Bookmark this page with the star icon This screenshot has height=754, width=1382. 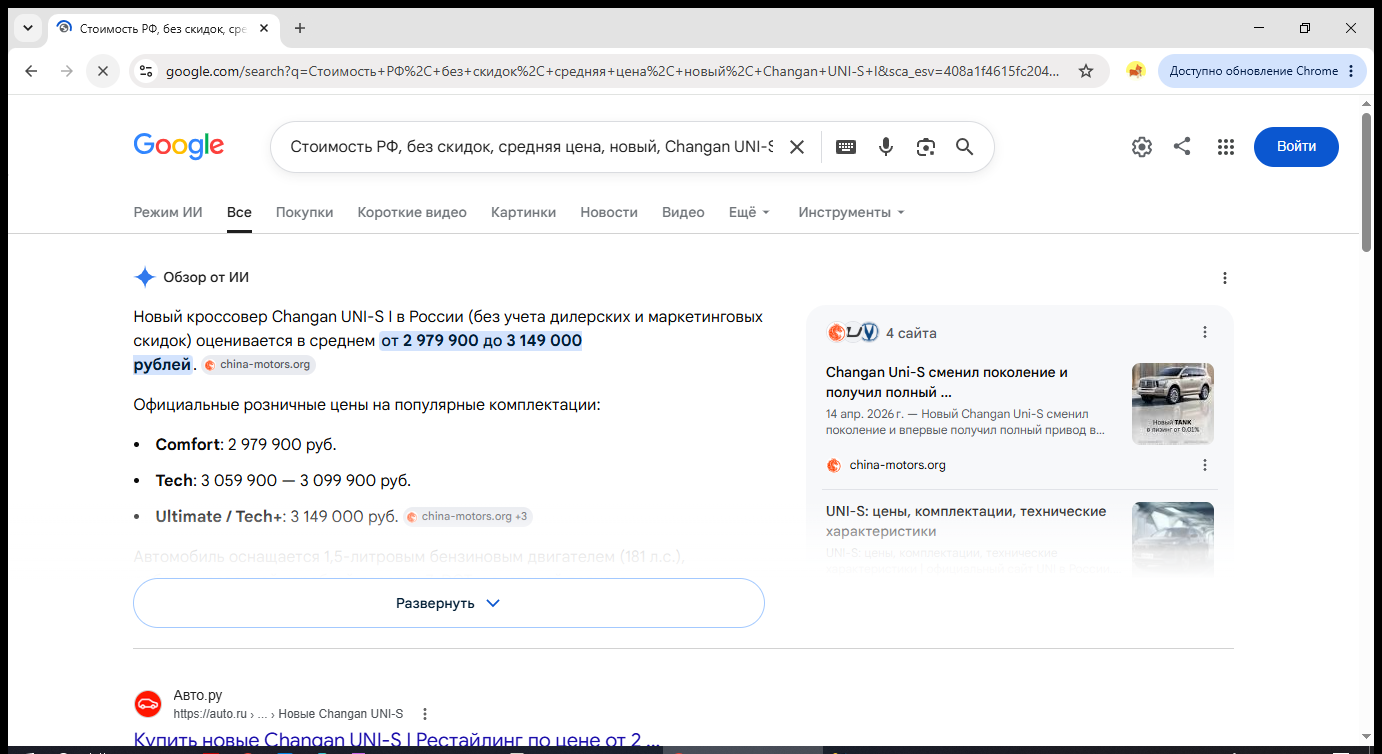[1086, 71]
